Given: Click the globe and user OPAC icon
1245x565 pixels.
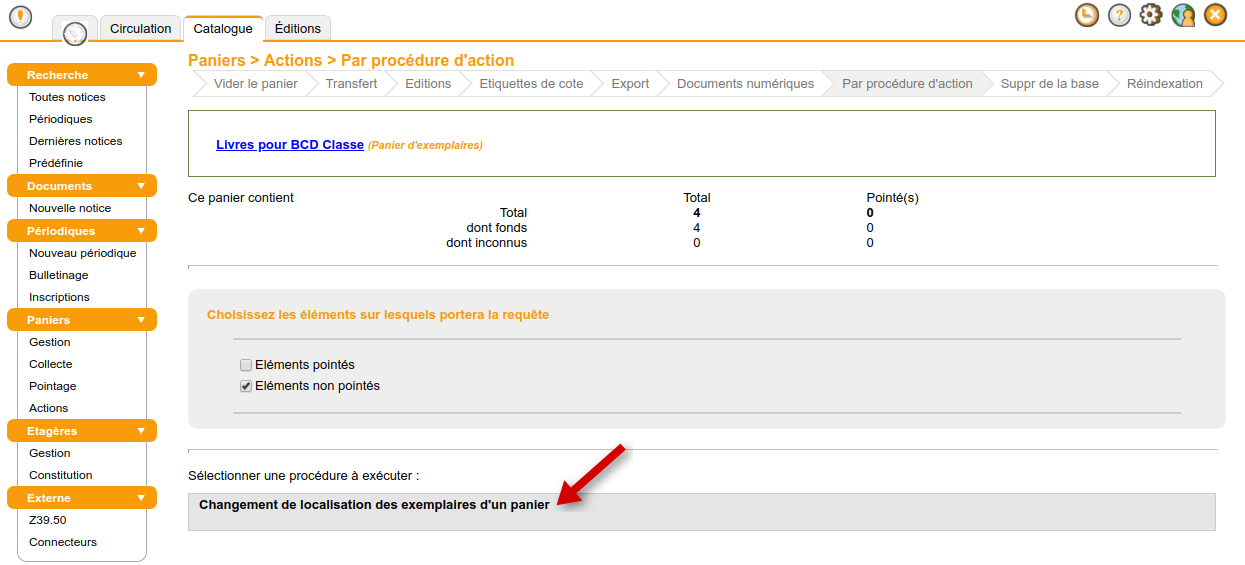Looking at the screenshot, I should click(1183, 15).
